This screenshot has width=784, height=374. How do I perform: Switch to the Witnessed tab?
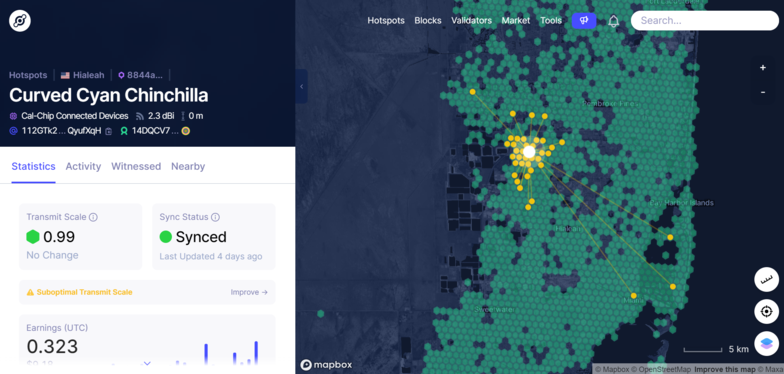pos(136,166)
